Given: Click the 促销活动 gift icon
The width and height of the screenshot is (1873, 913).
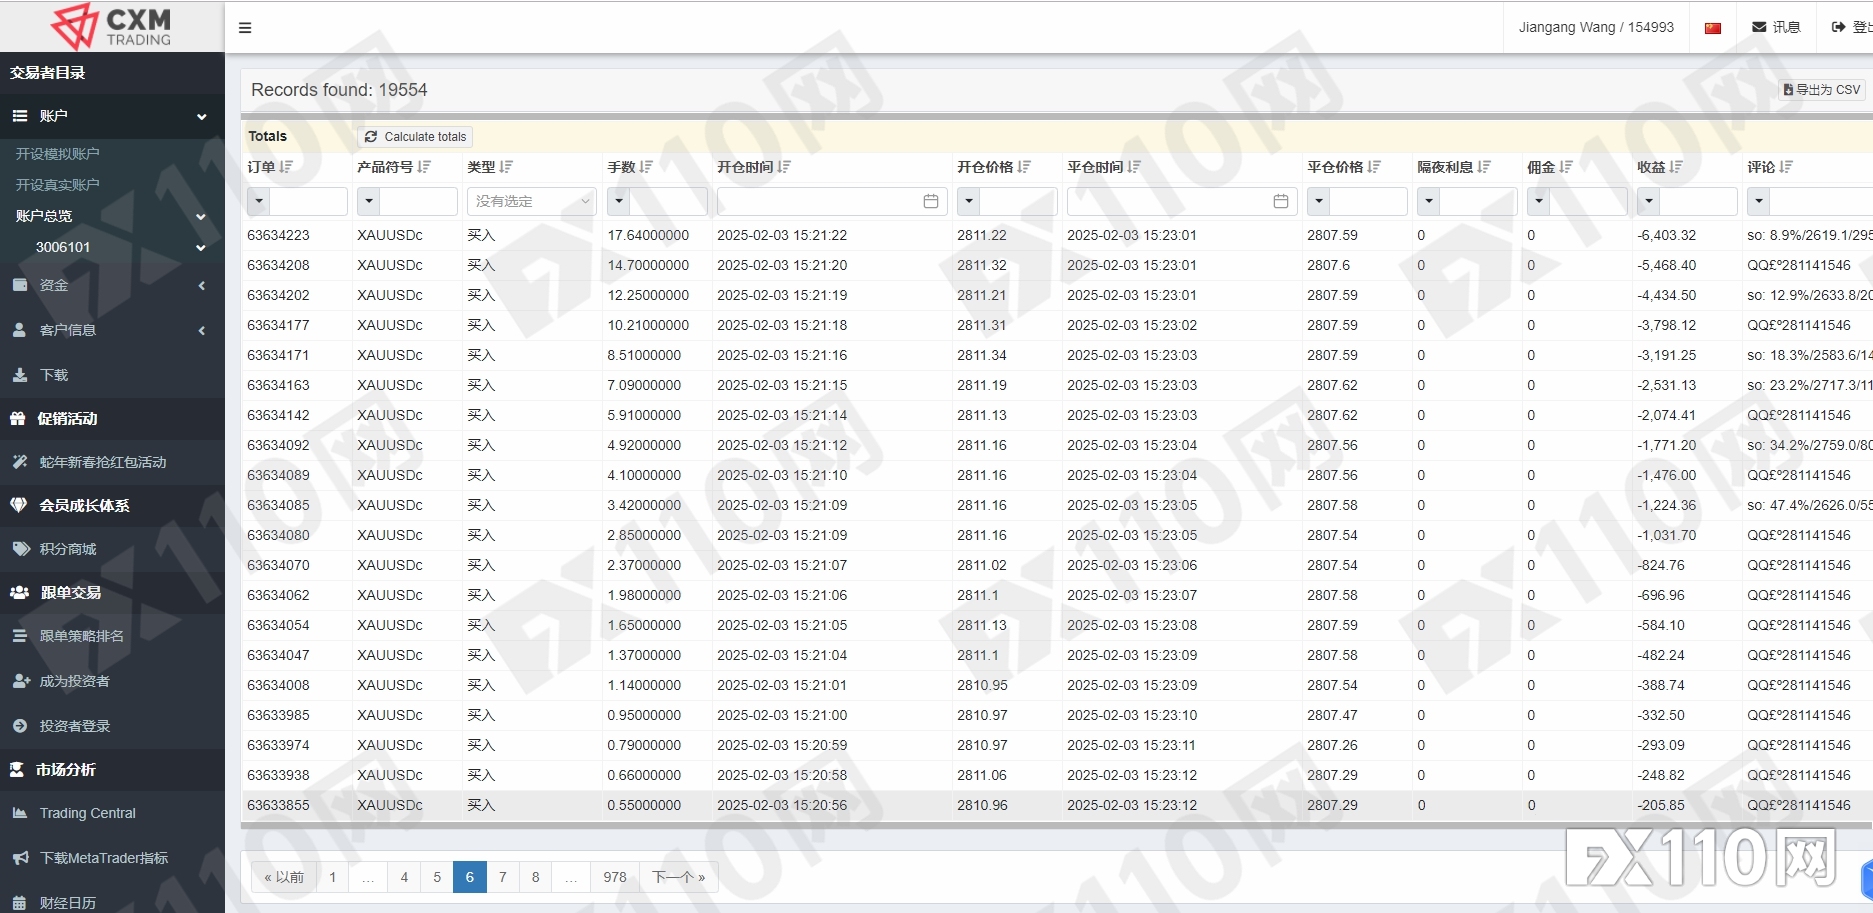Looking at the screenshot, I should pyautogui.click(x=18, y=419).
